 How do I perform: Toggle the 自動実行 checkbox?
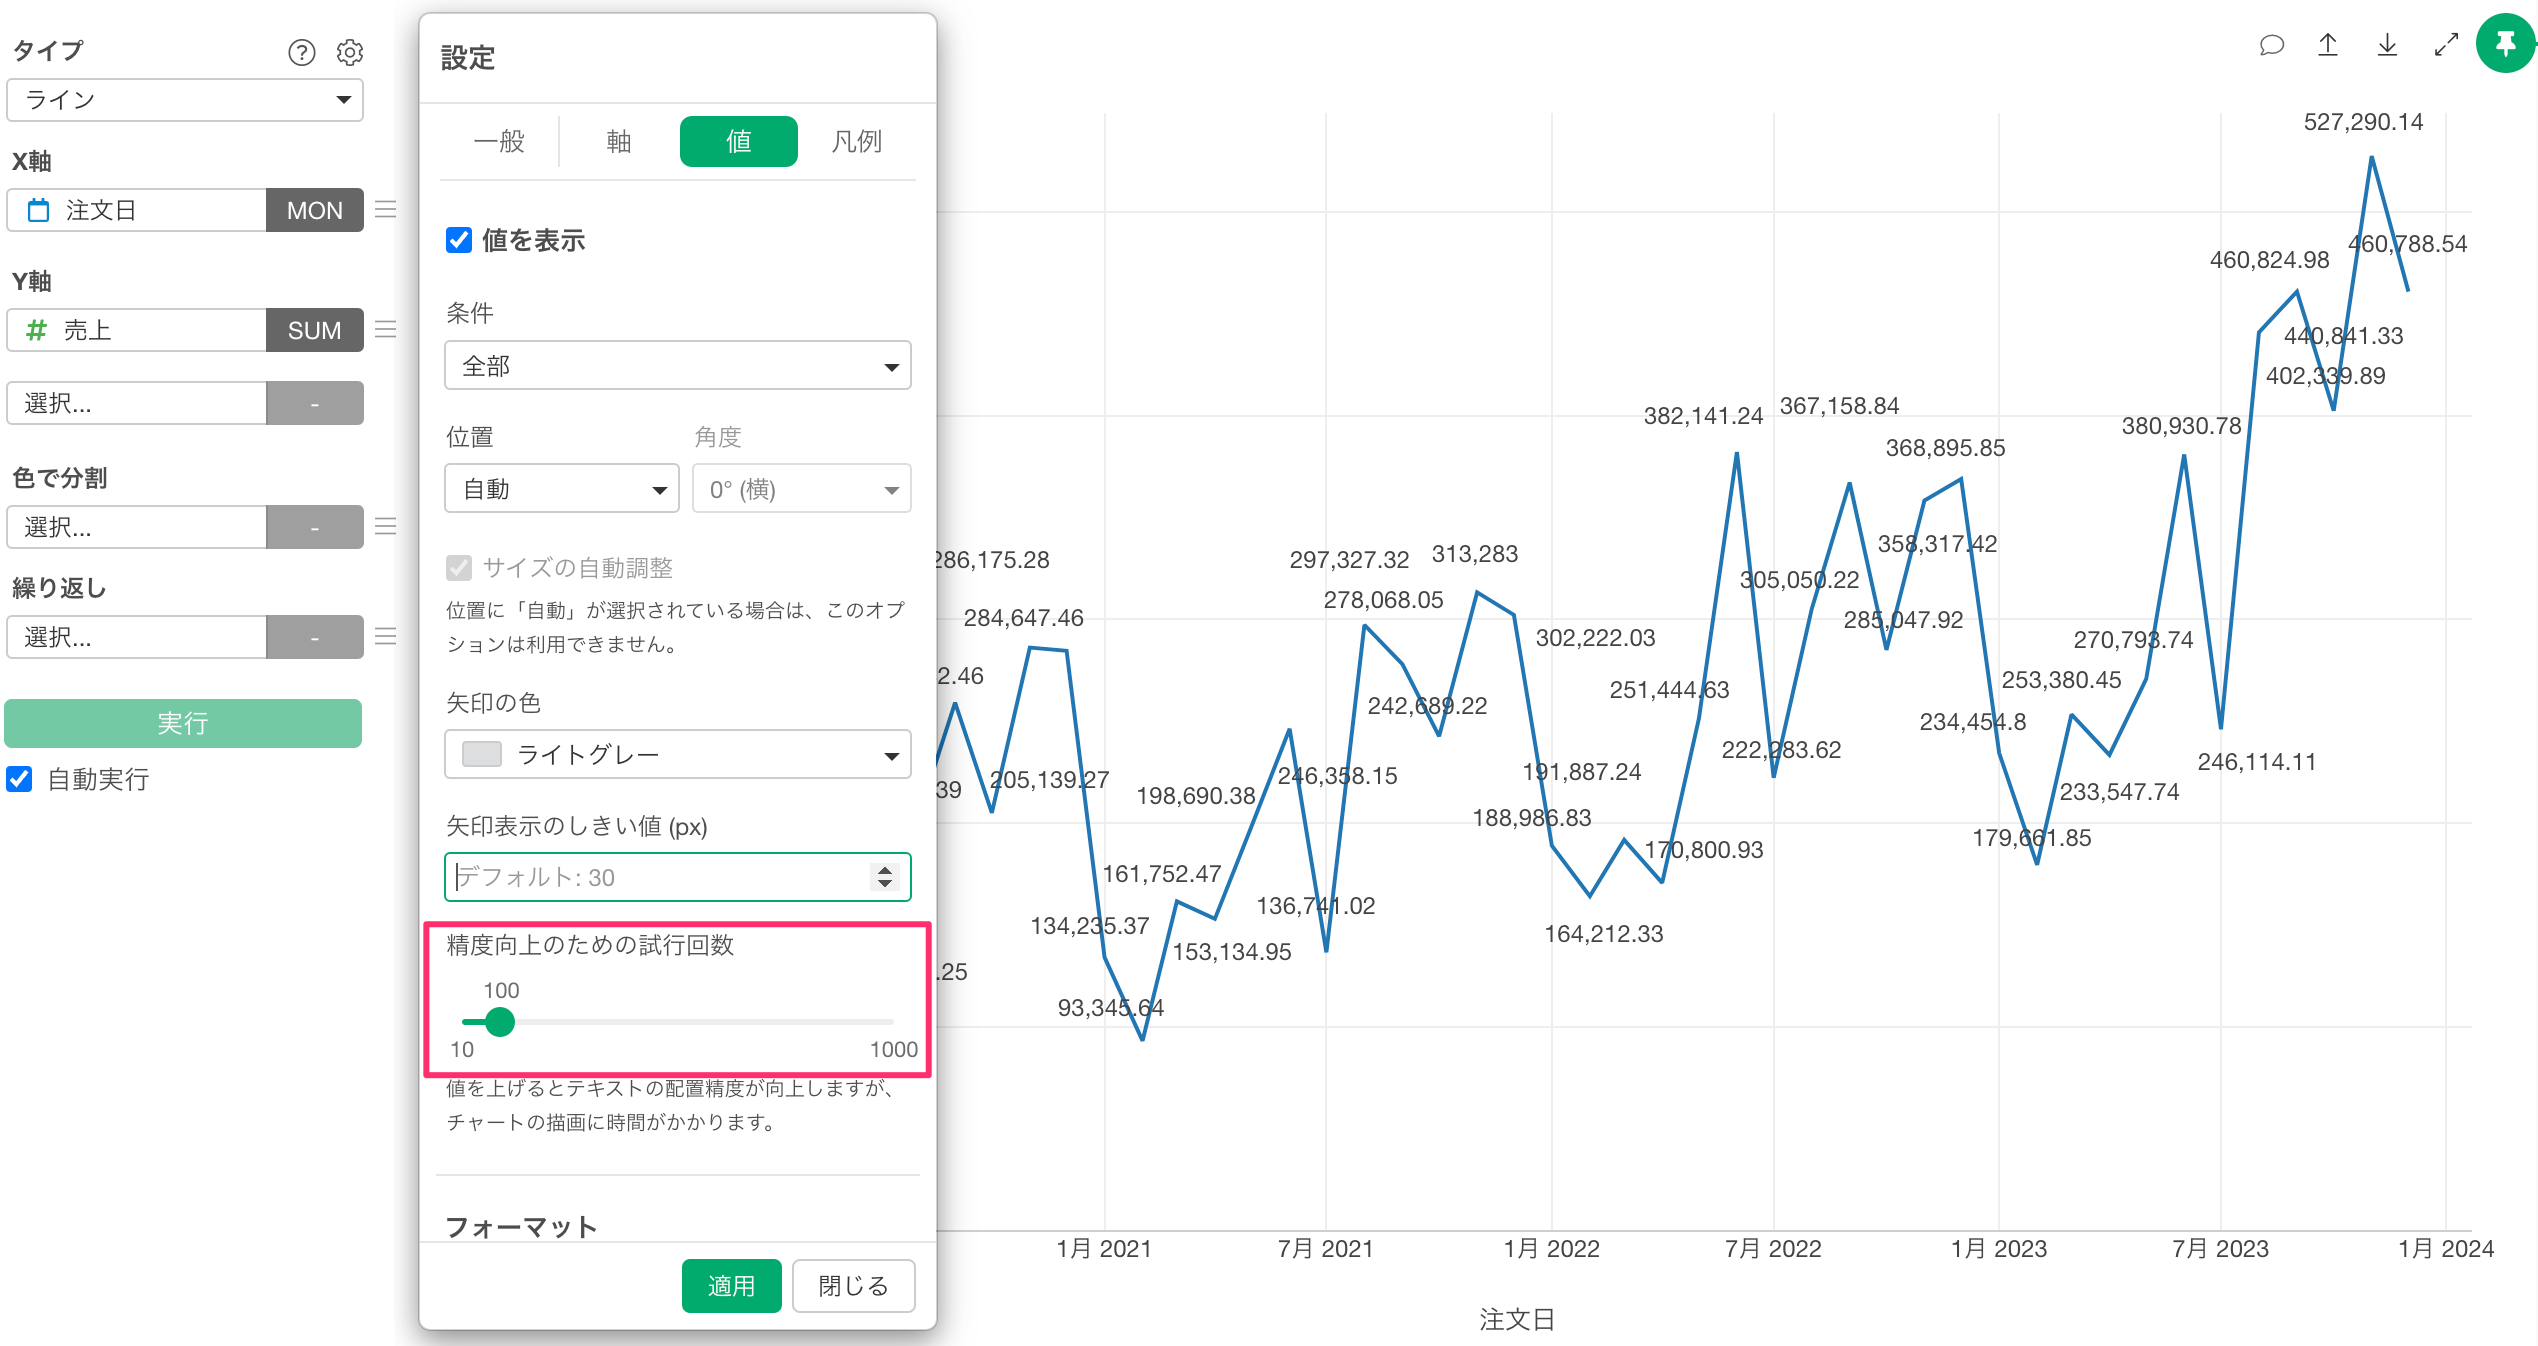click(20, 779)
